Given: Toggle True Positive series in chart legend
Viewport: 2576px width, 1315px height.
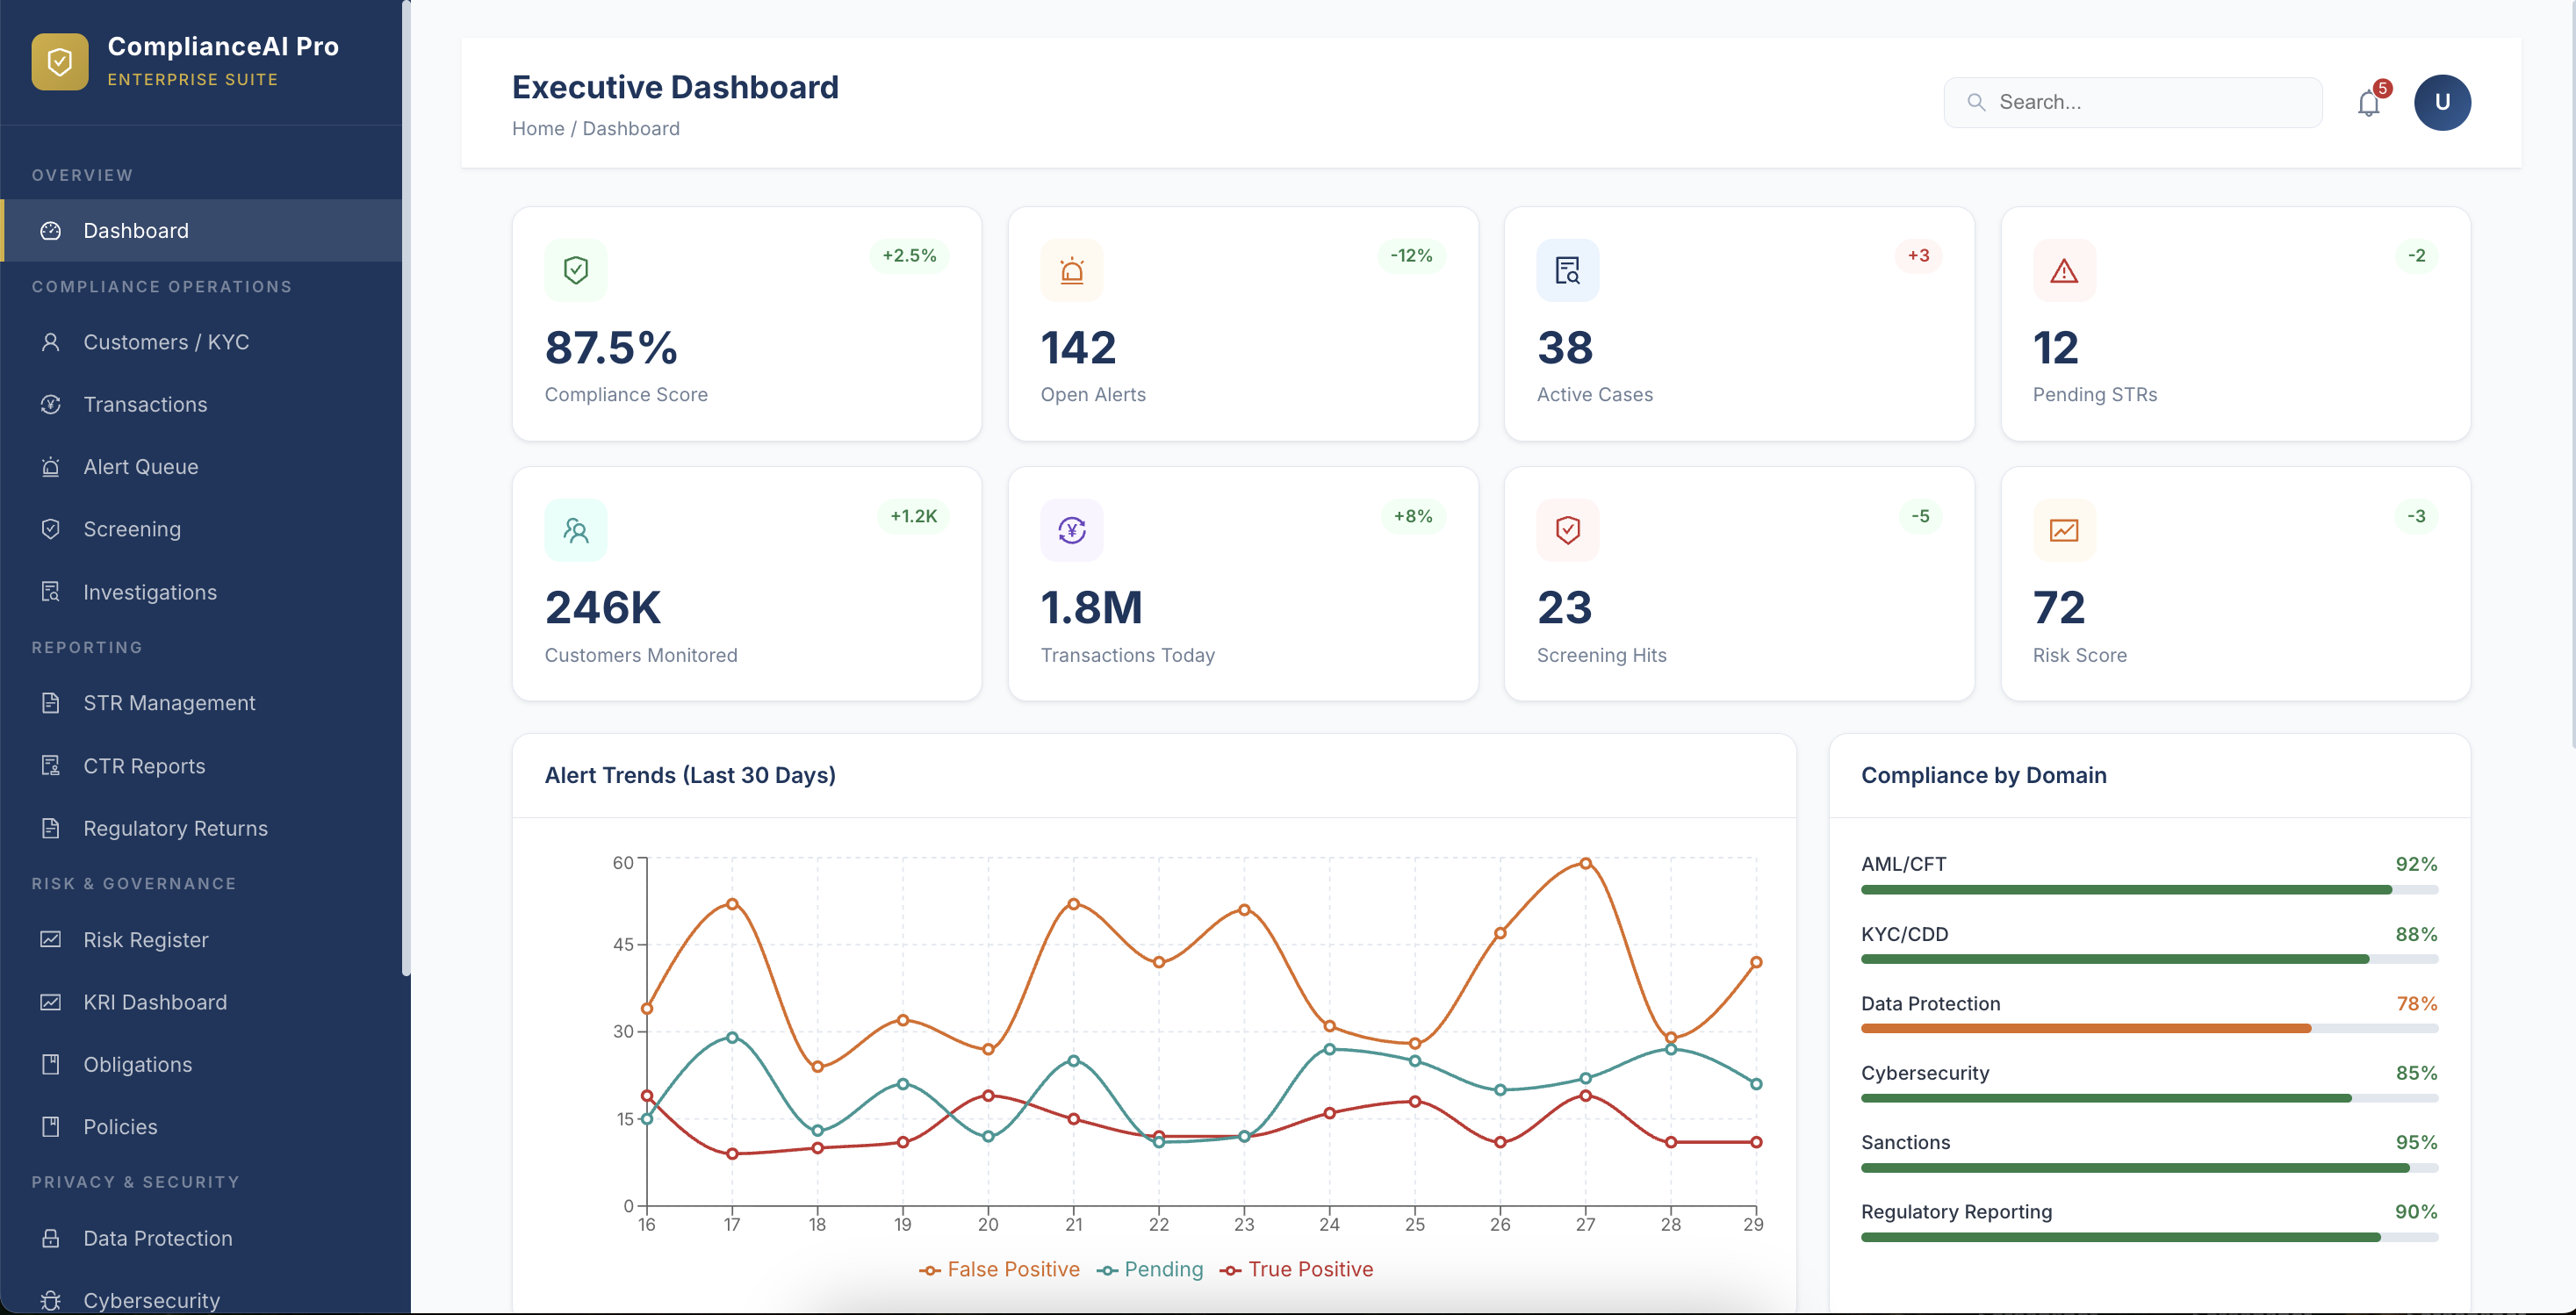Looking at the screenshot, I should [x=1296, y=1269].
